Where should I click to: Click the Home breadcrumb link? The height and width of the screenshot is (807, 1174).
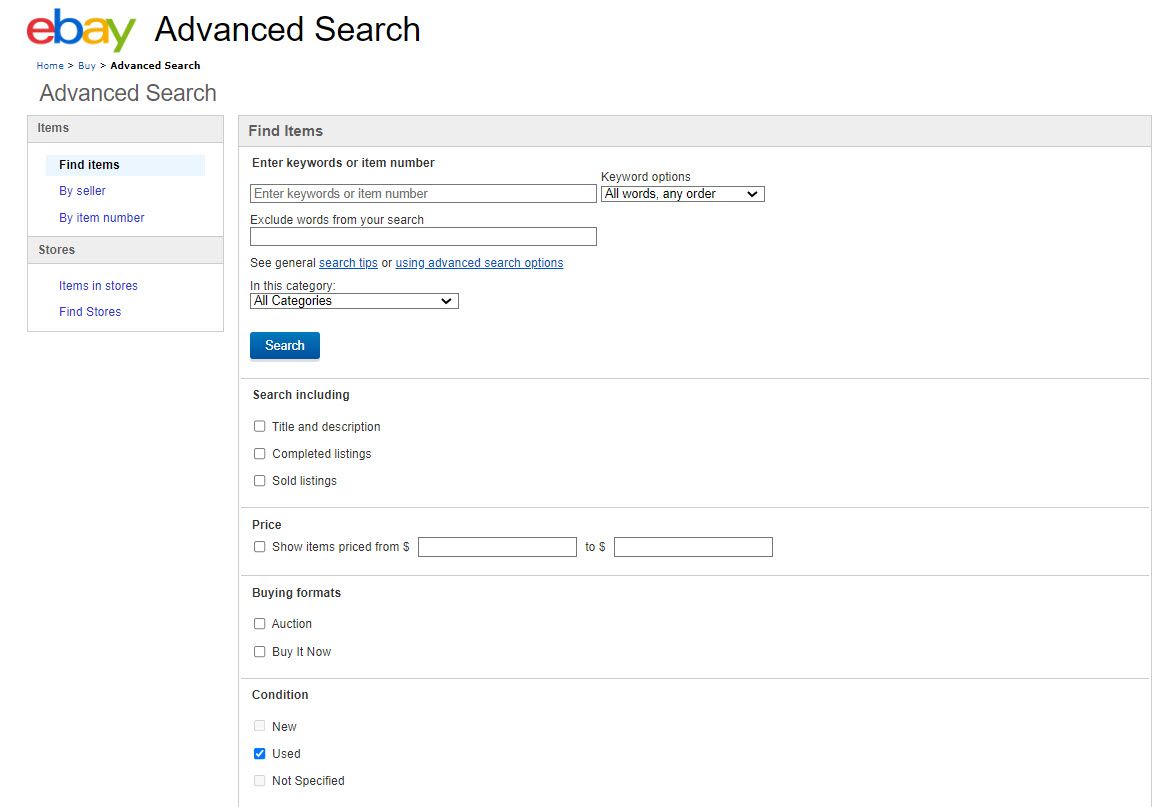pos(50,65)
